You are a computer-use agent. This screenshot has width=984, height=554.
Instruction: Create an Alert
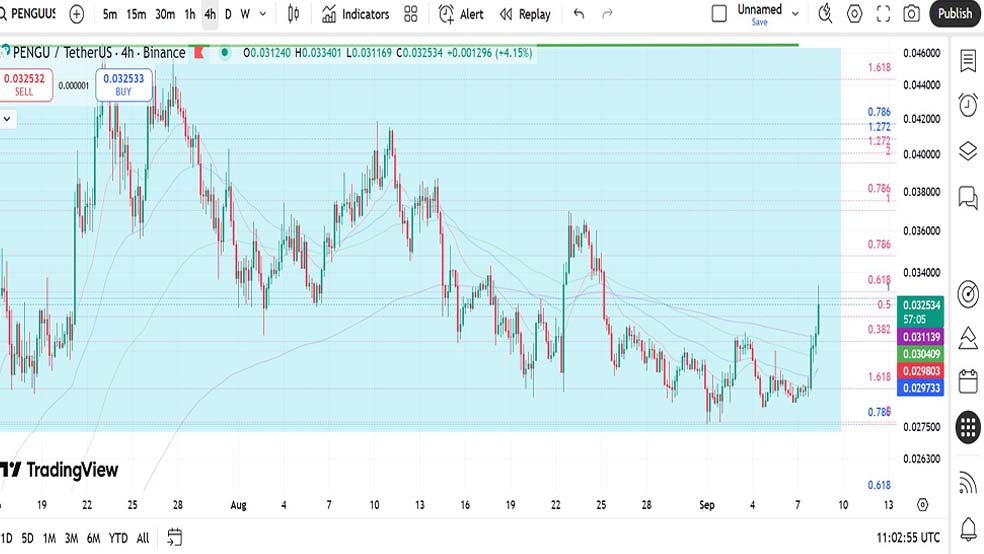click(461, 14)
